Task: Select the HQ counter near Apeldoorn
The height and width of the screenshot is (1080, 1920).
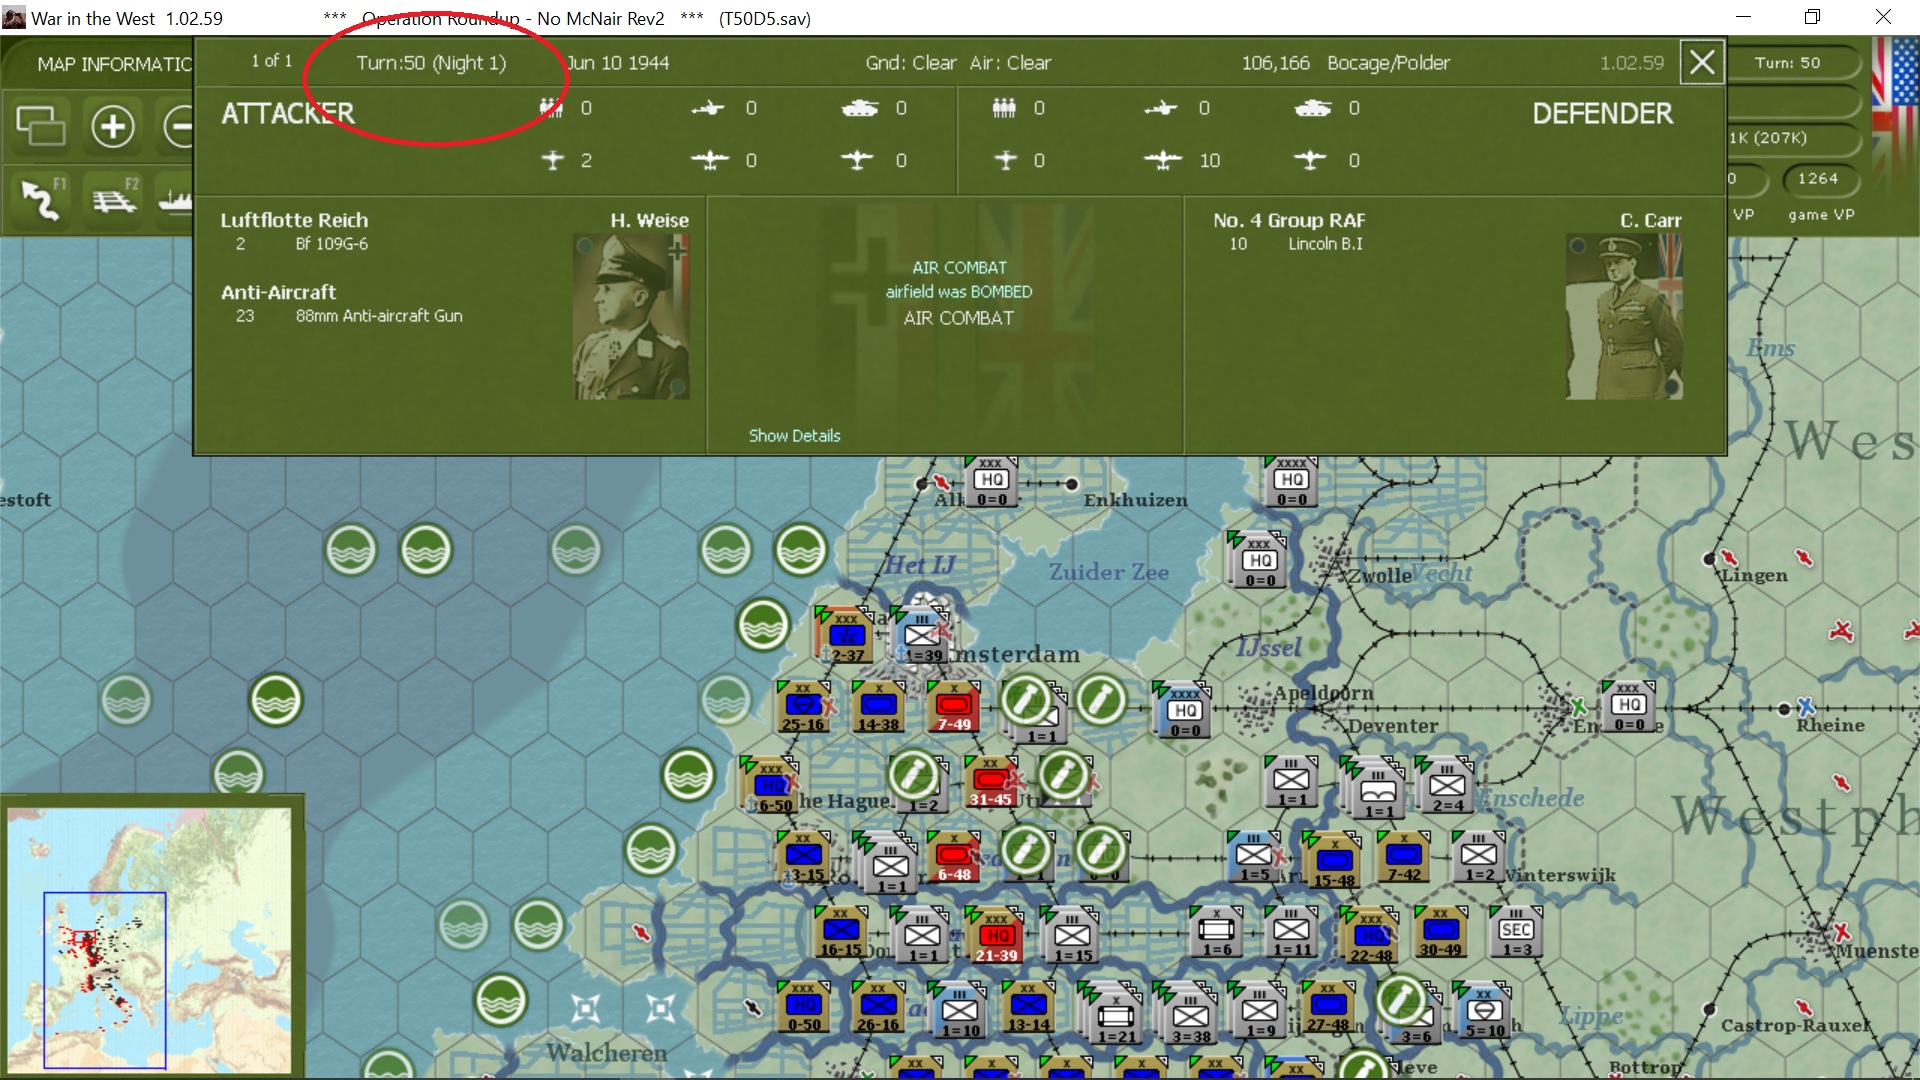Action: tap(1185, 712)
